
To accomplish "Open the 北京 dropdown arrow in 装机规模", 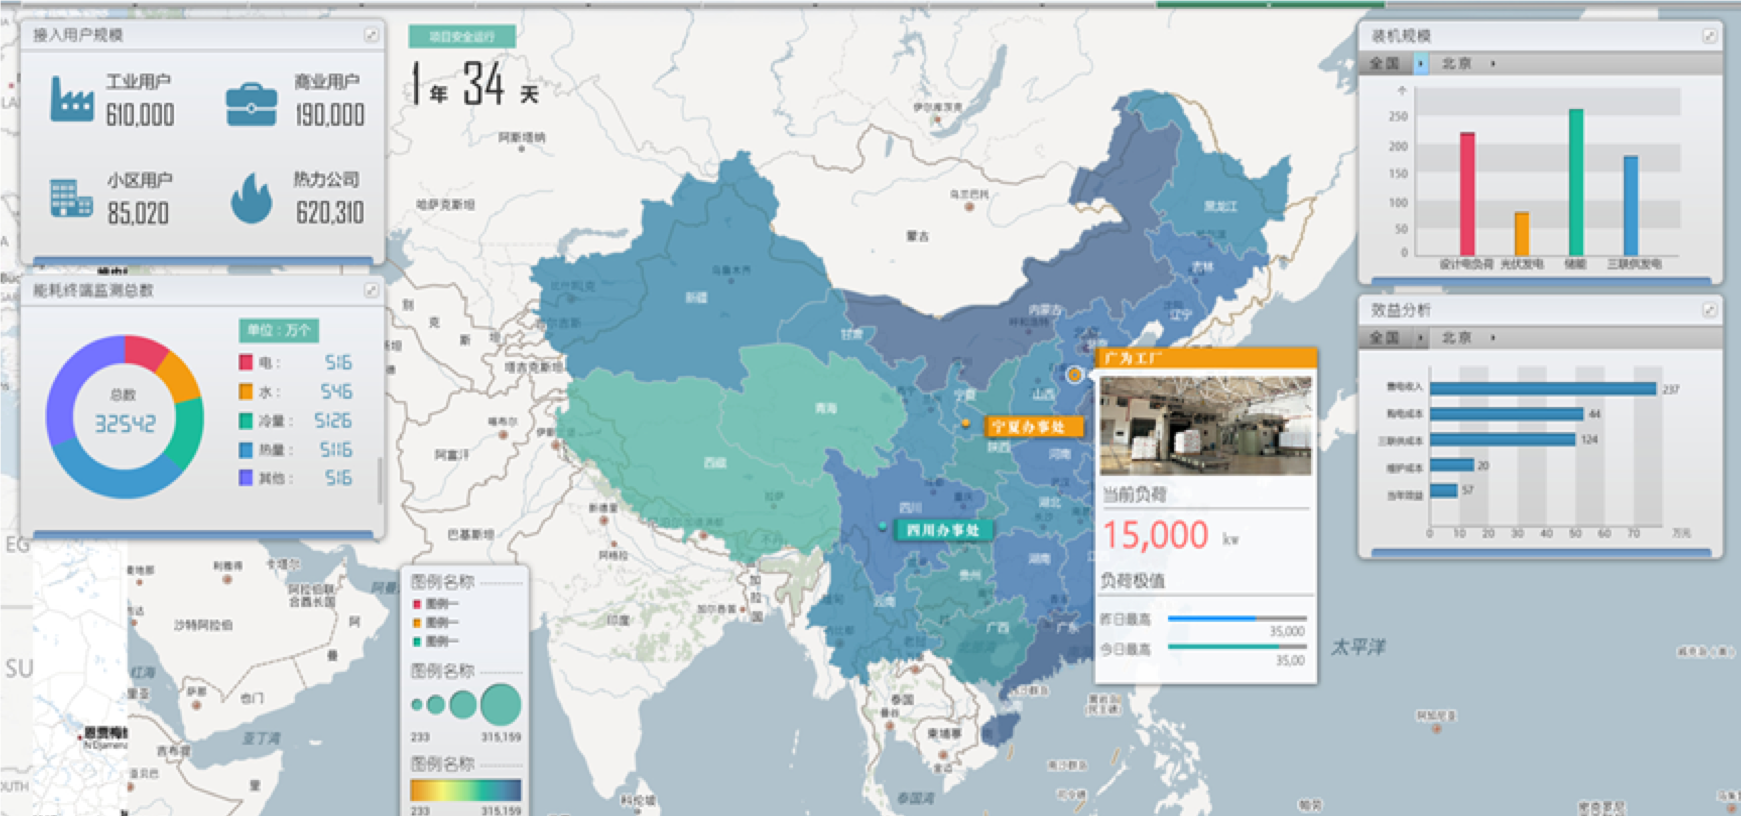I will pos(1493,64).
